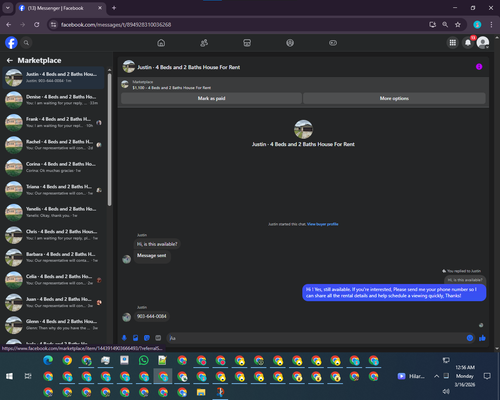Click the blue 'Yes, still available' reply bubble

(x=394, y=293)
